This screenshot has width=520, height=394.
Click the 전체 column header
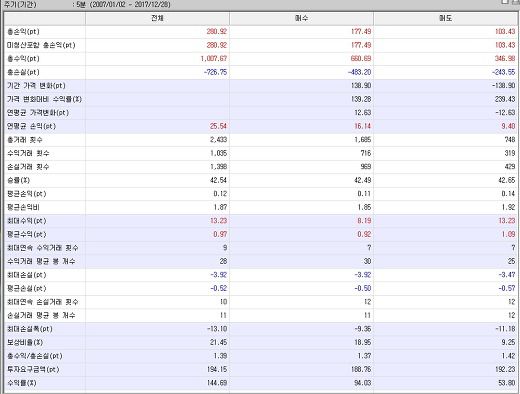click(x=157, y=18)
